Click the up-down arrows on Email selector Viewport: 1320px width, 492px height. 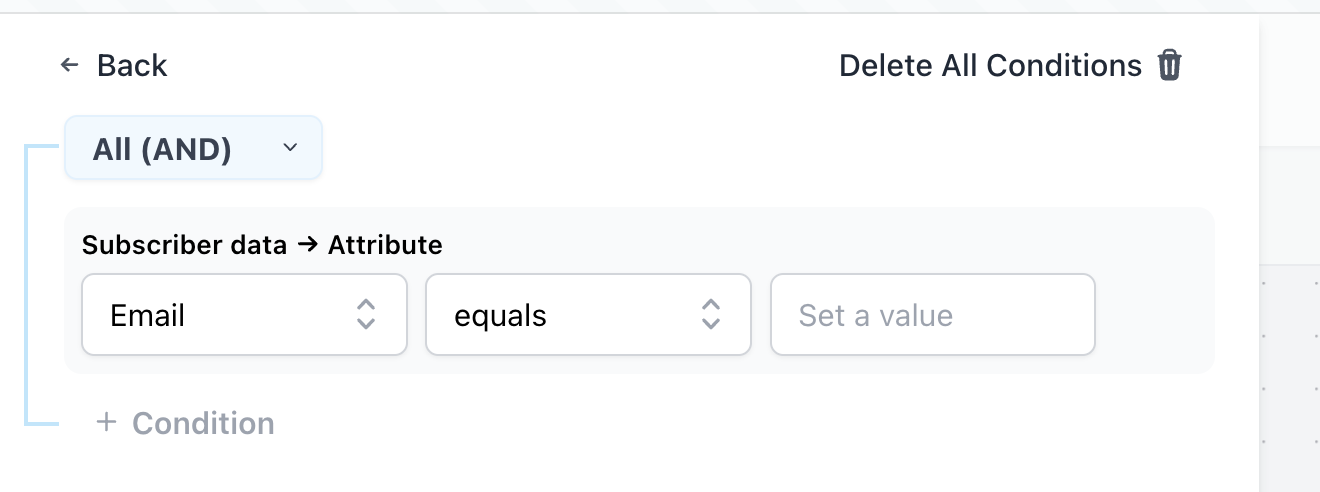point(366,315)
